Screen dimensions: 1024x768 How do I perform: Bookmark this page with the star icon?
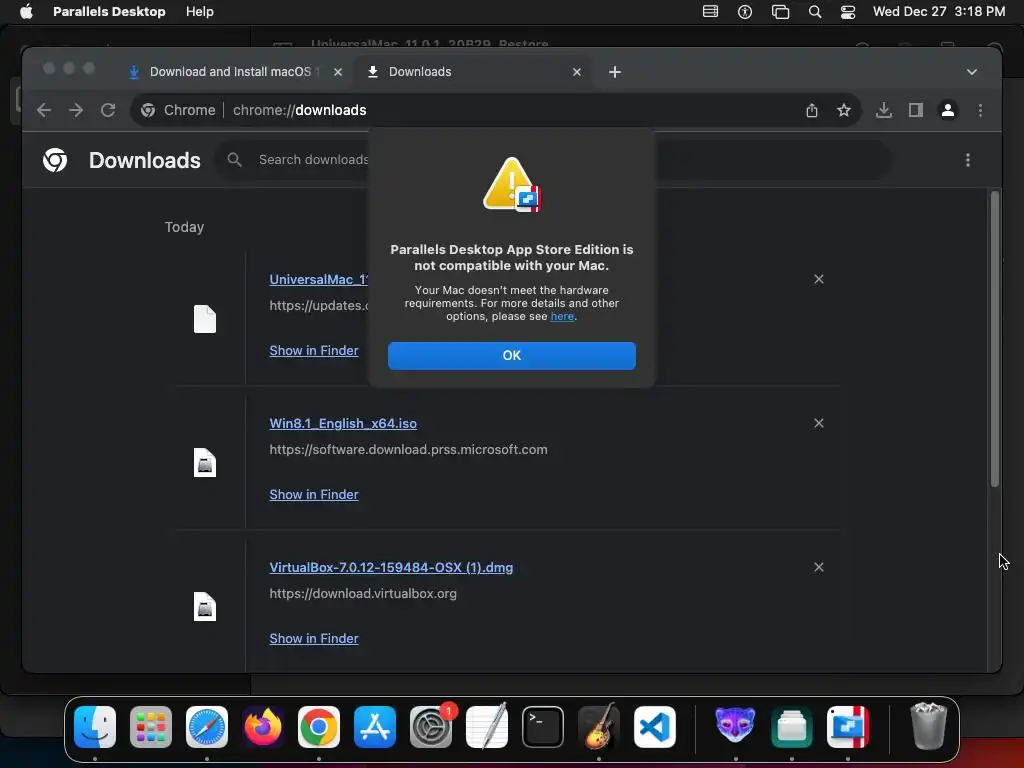tap(844, 110)
